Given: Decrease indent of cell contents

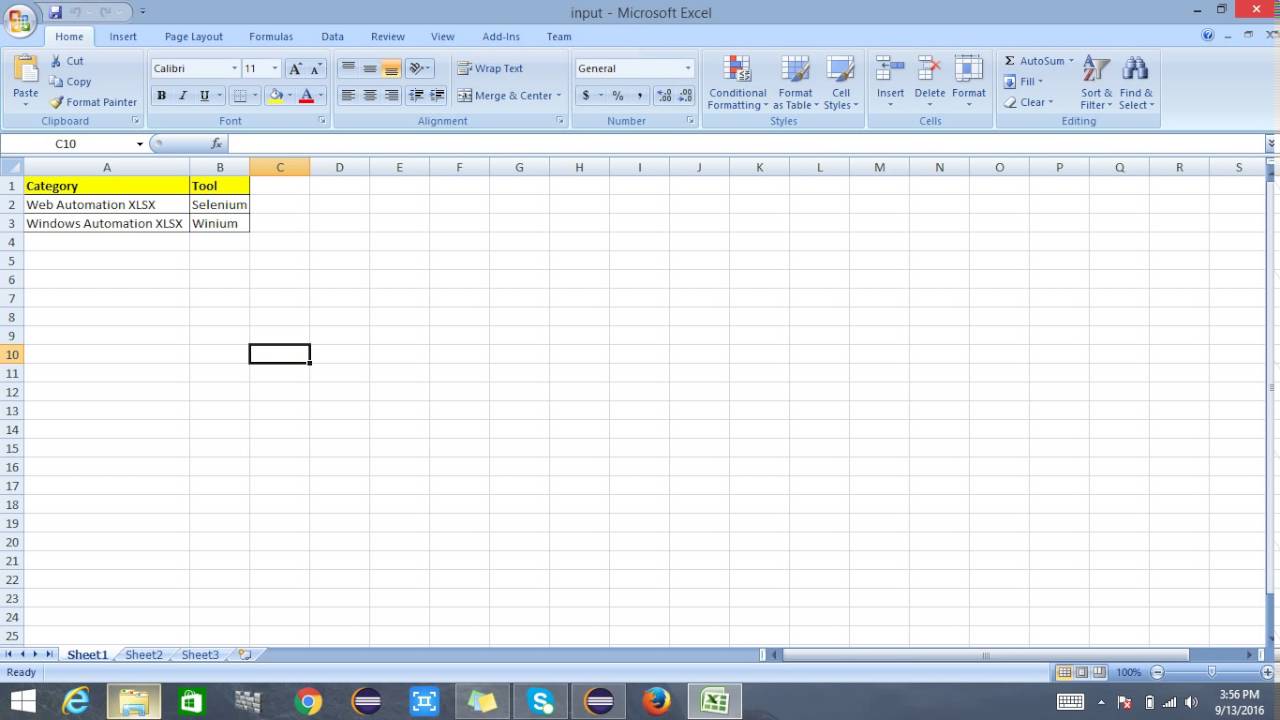Looking at the screenshot, I should (415, 95).
